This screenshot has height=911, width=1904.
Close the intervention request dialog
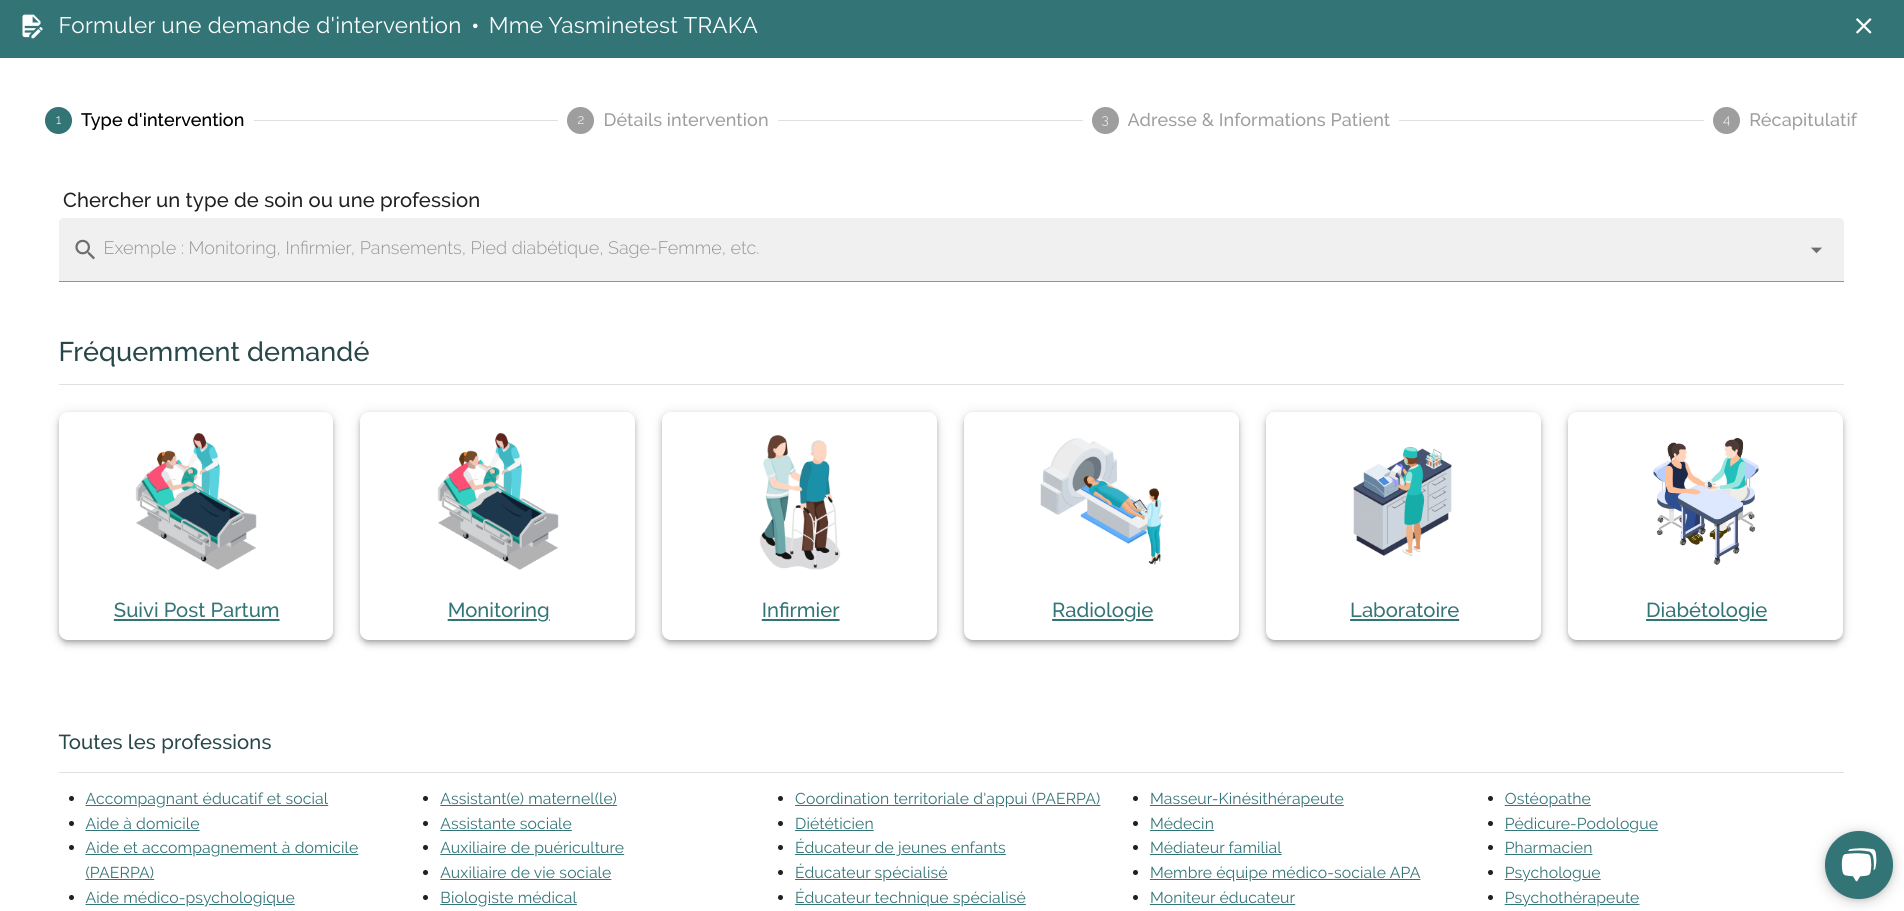(x=1863, y=26)
